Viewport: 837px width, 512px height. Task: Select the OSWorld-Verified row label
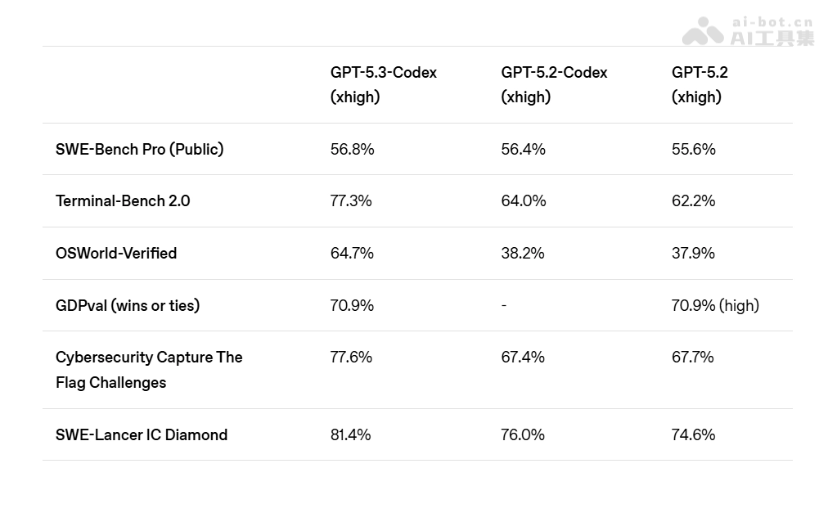tap(116, 253)
